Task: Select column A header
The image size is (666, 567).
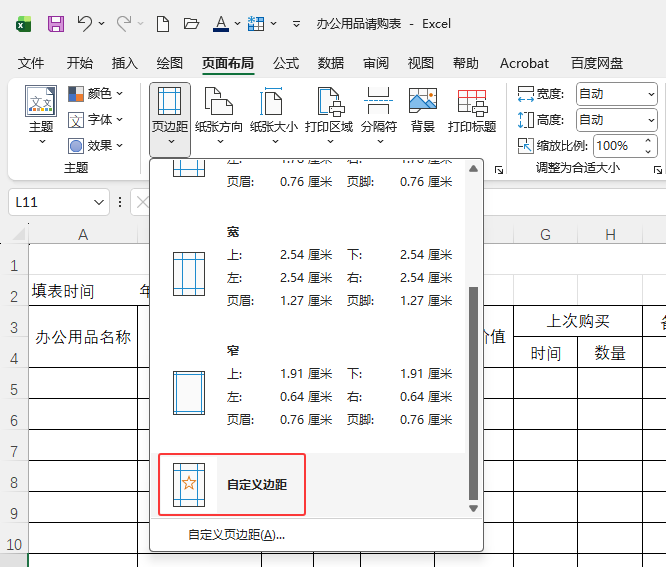Action: click(x=83, y=234)
